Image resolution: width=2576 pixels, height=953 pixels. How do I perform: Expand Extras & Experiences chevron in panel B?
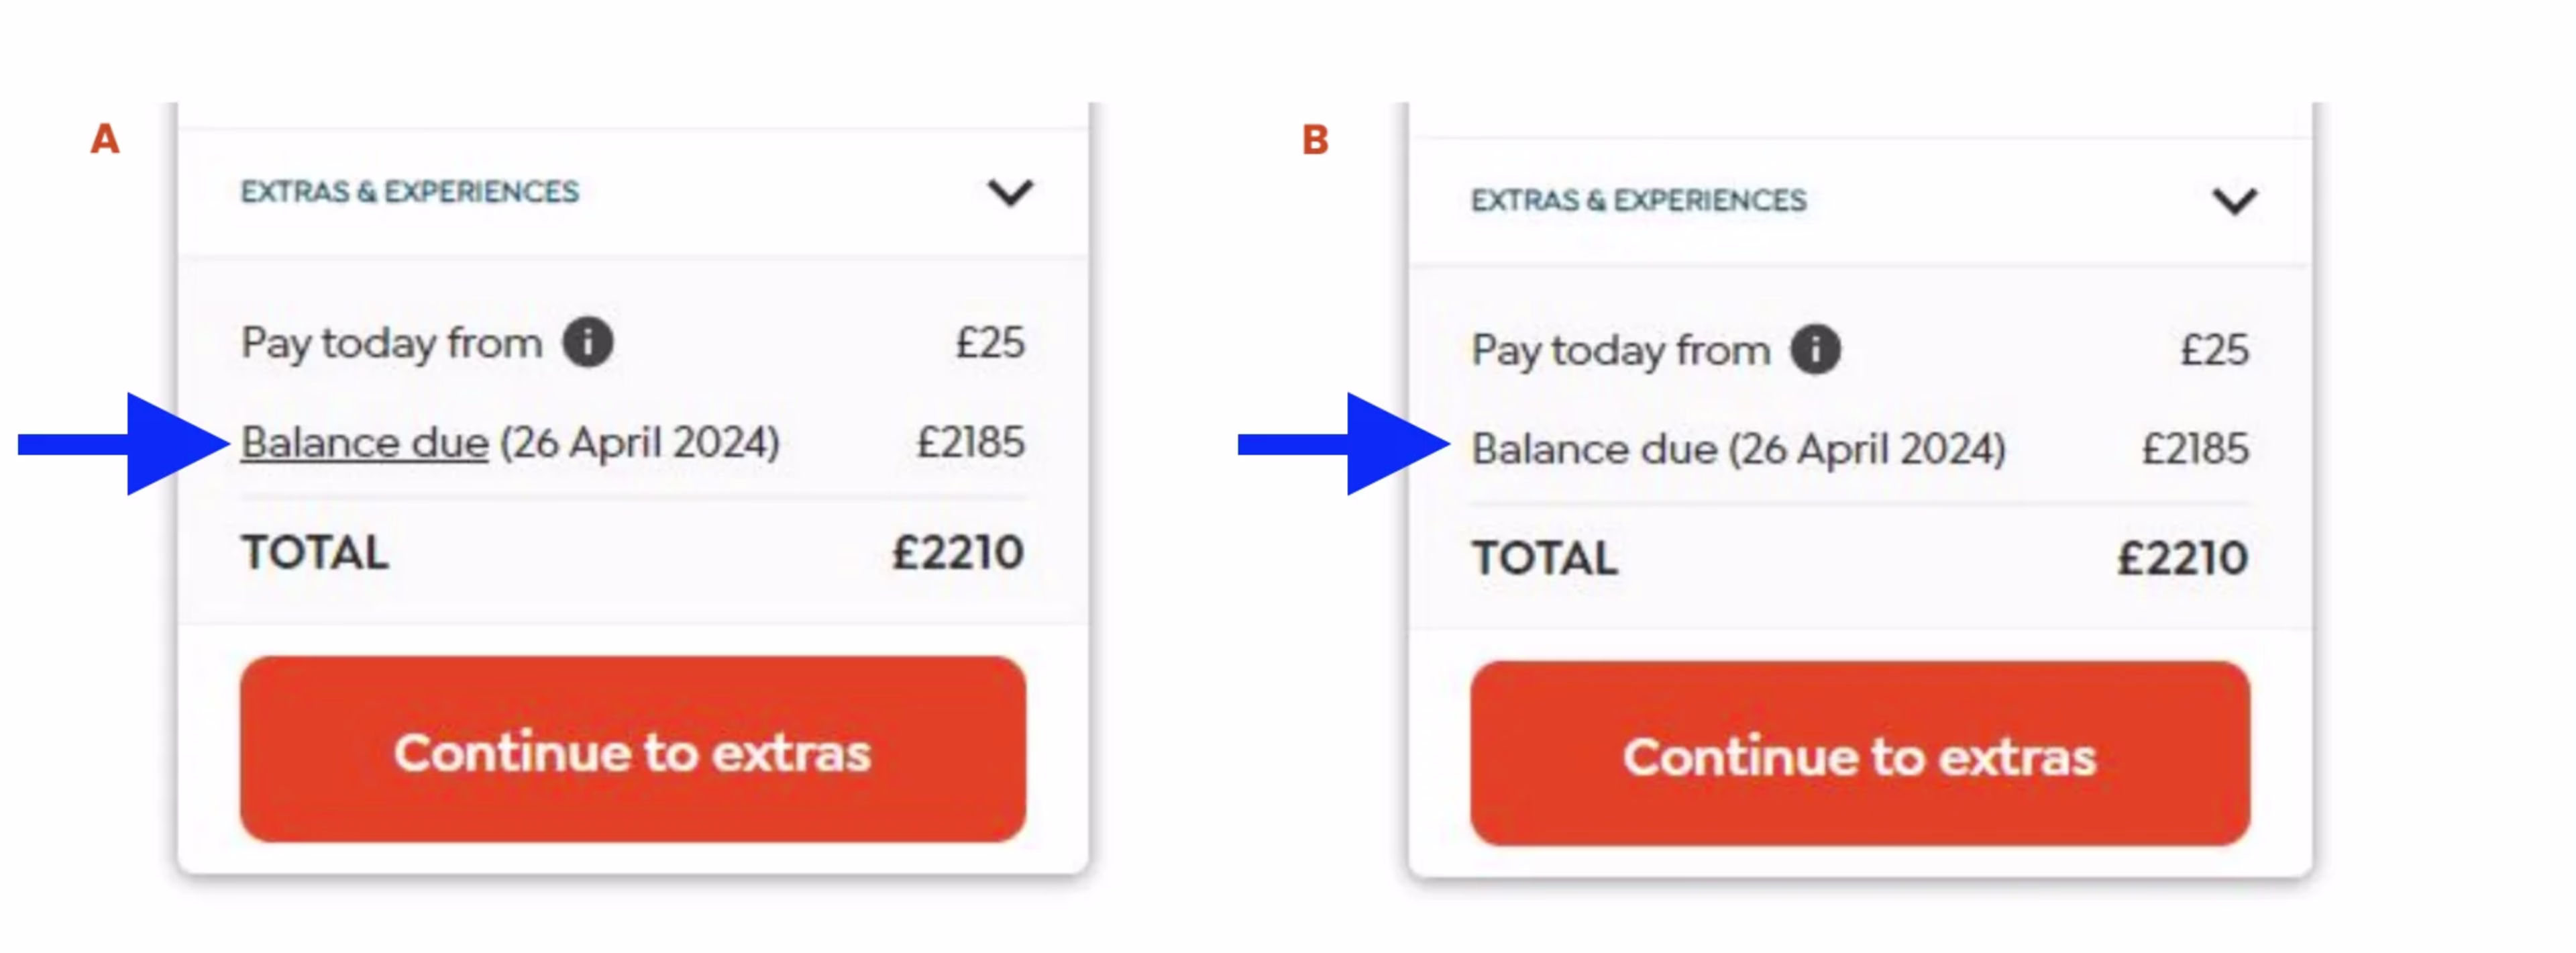(2234, 200)
